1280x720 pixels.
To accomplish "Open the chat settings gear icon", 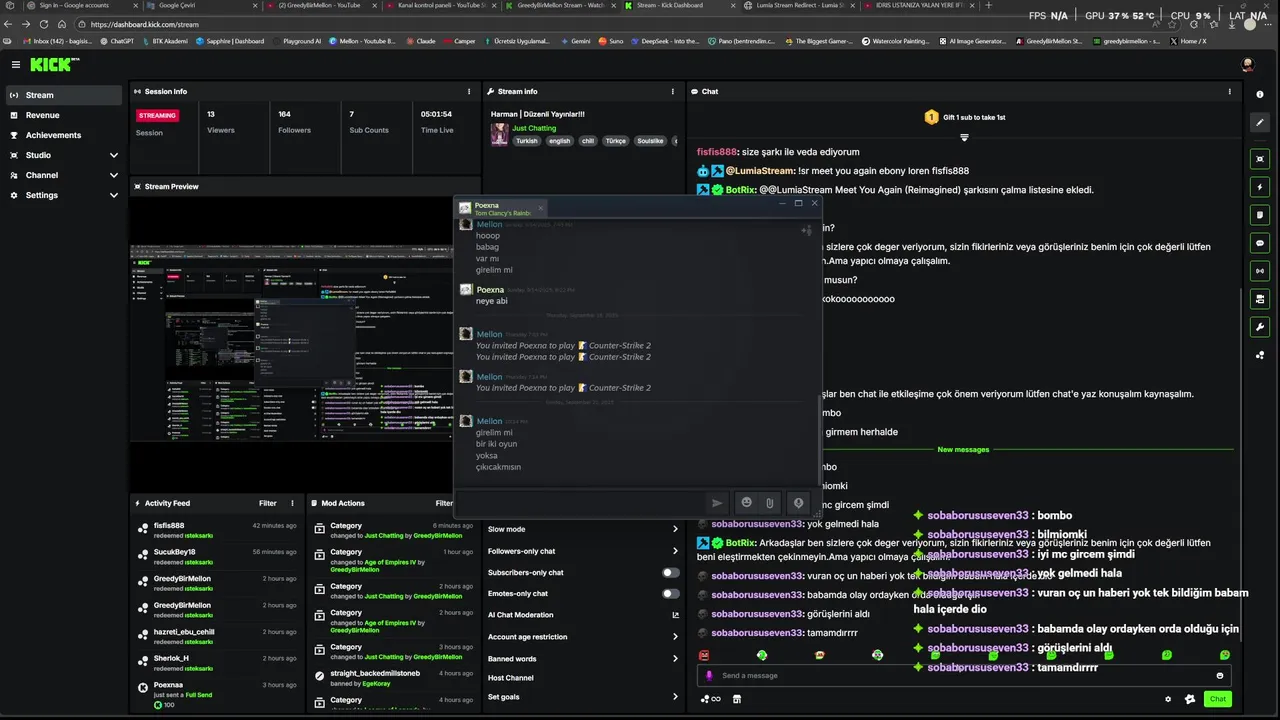I will [x=1168, y=699].
